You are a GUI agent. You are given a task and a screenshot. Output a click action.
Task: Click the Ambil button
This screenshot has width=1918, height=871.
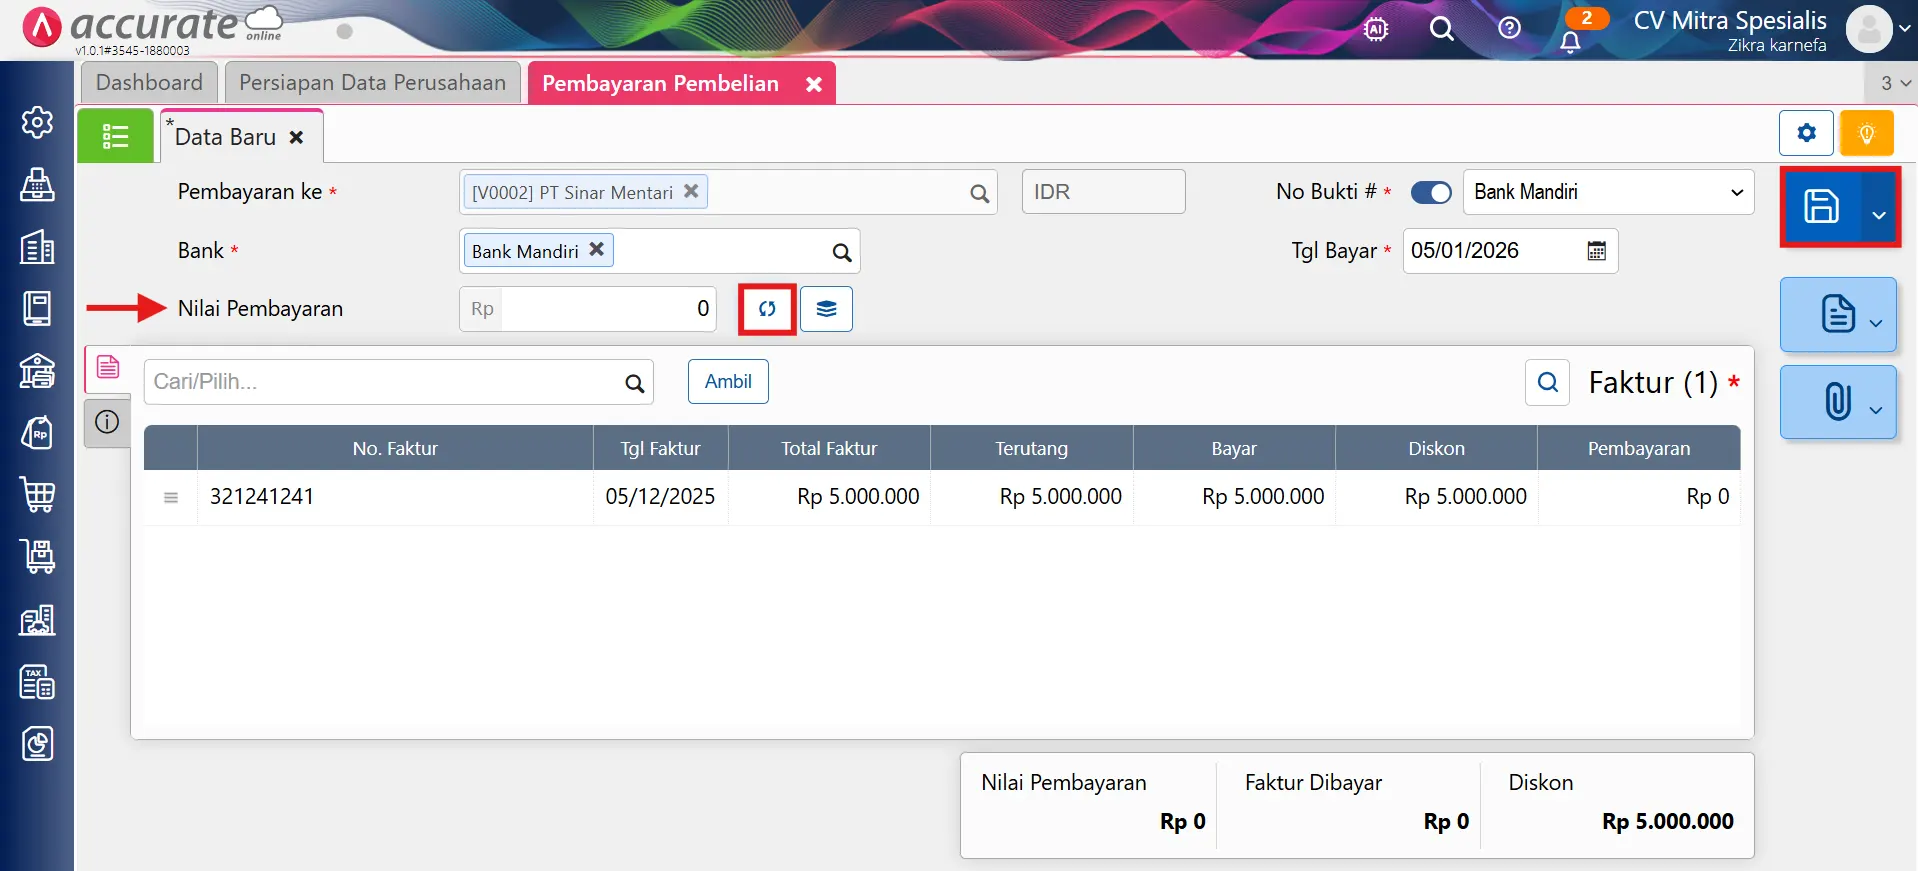(x=728, y=382)
